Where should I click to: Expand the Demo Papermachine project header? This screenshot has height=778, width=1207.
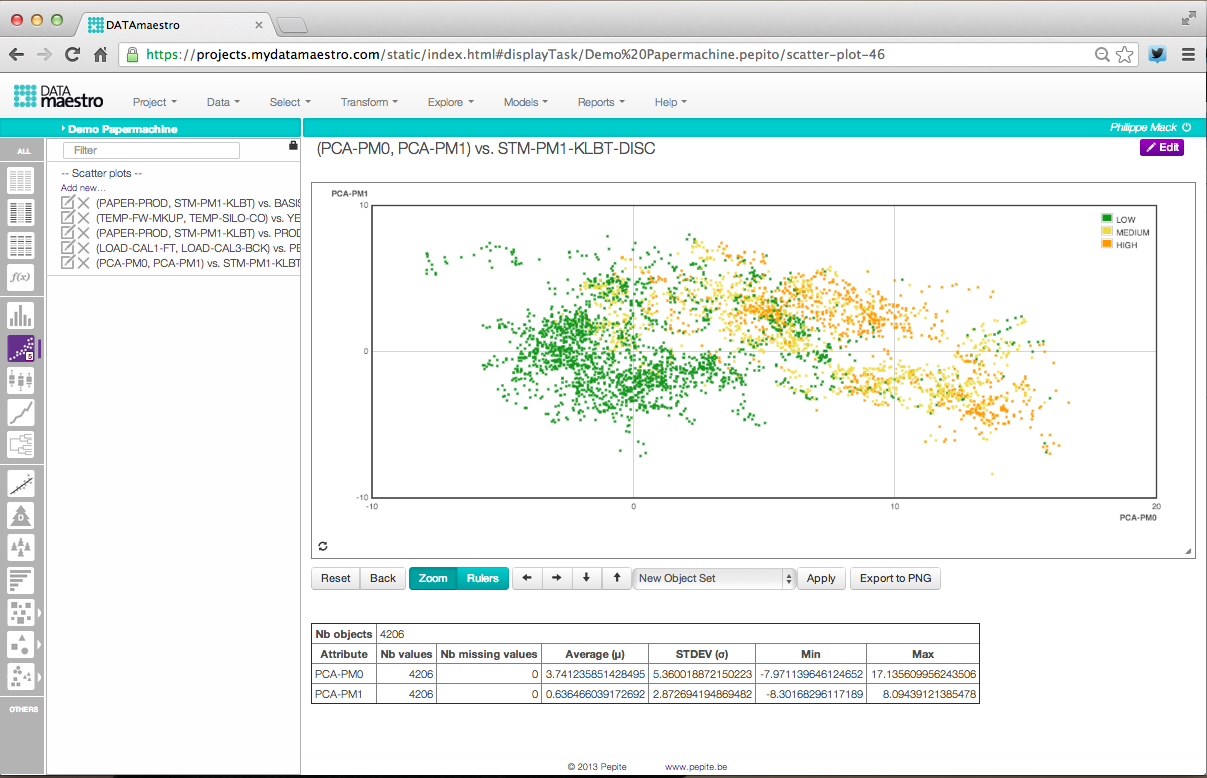coord(120,129)
